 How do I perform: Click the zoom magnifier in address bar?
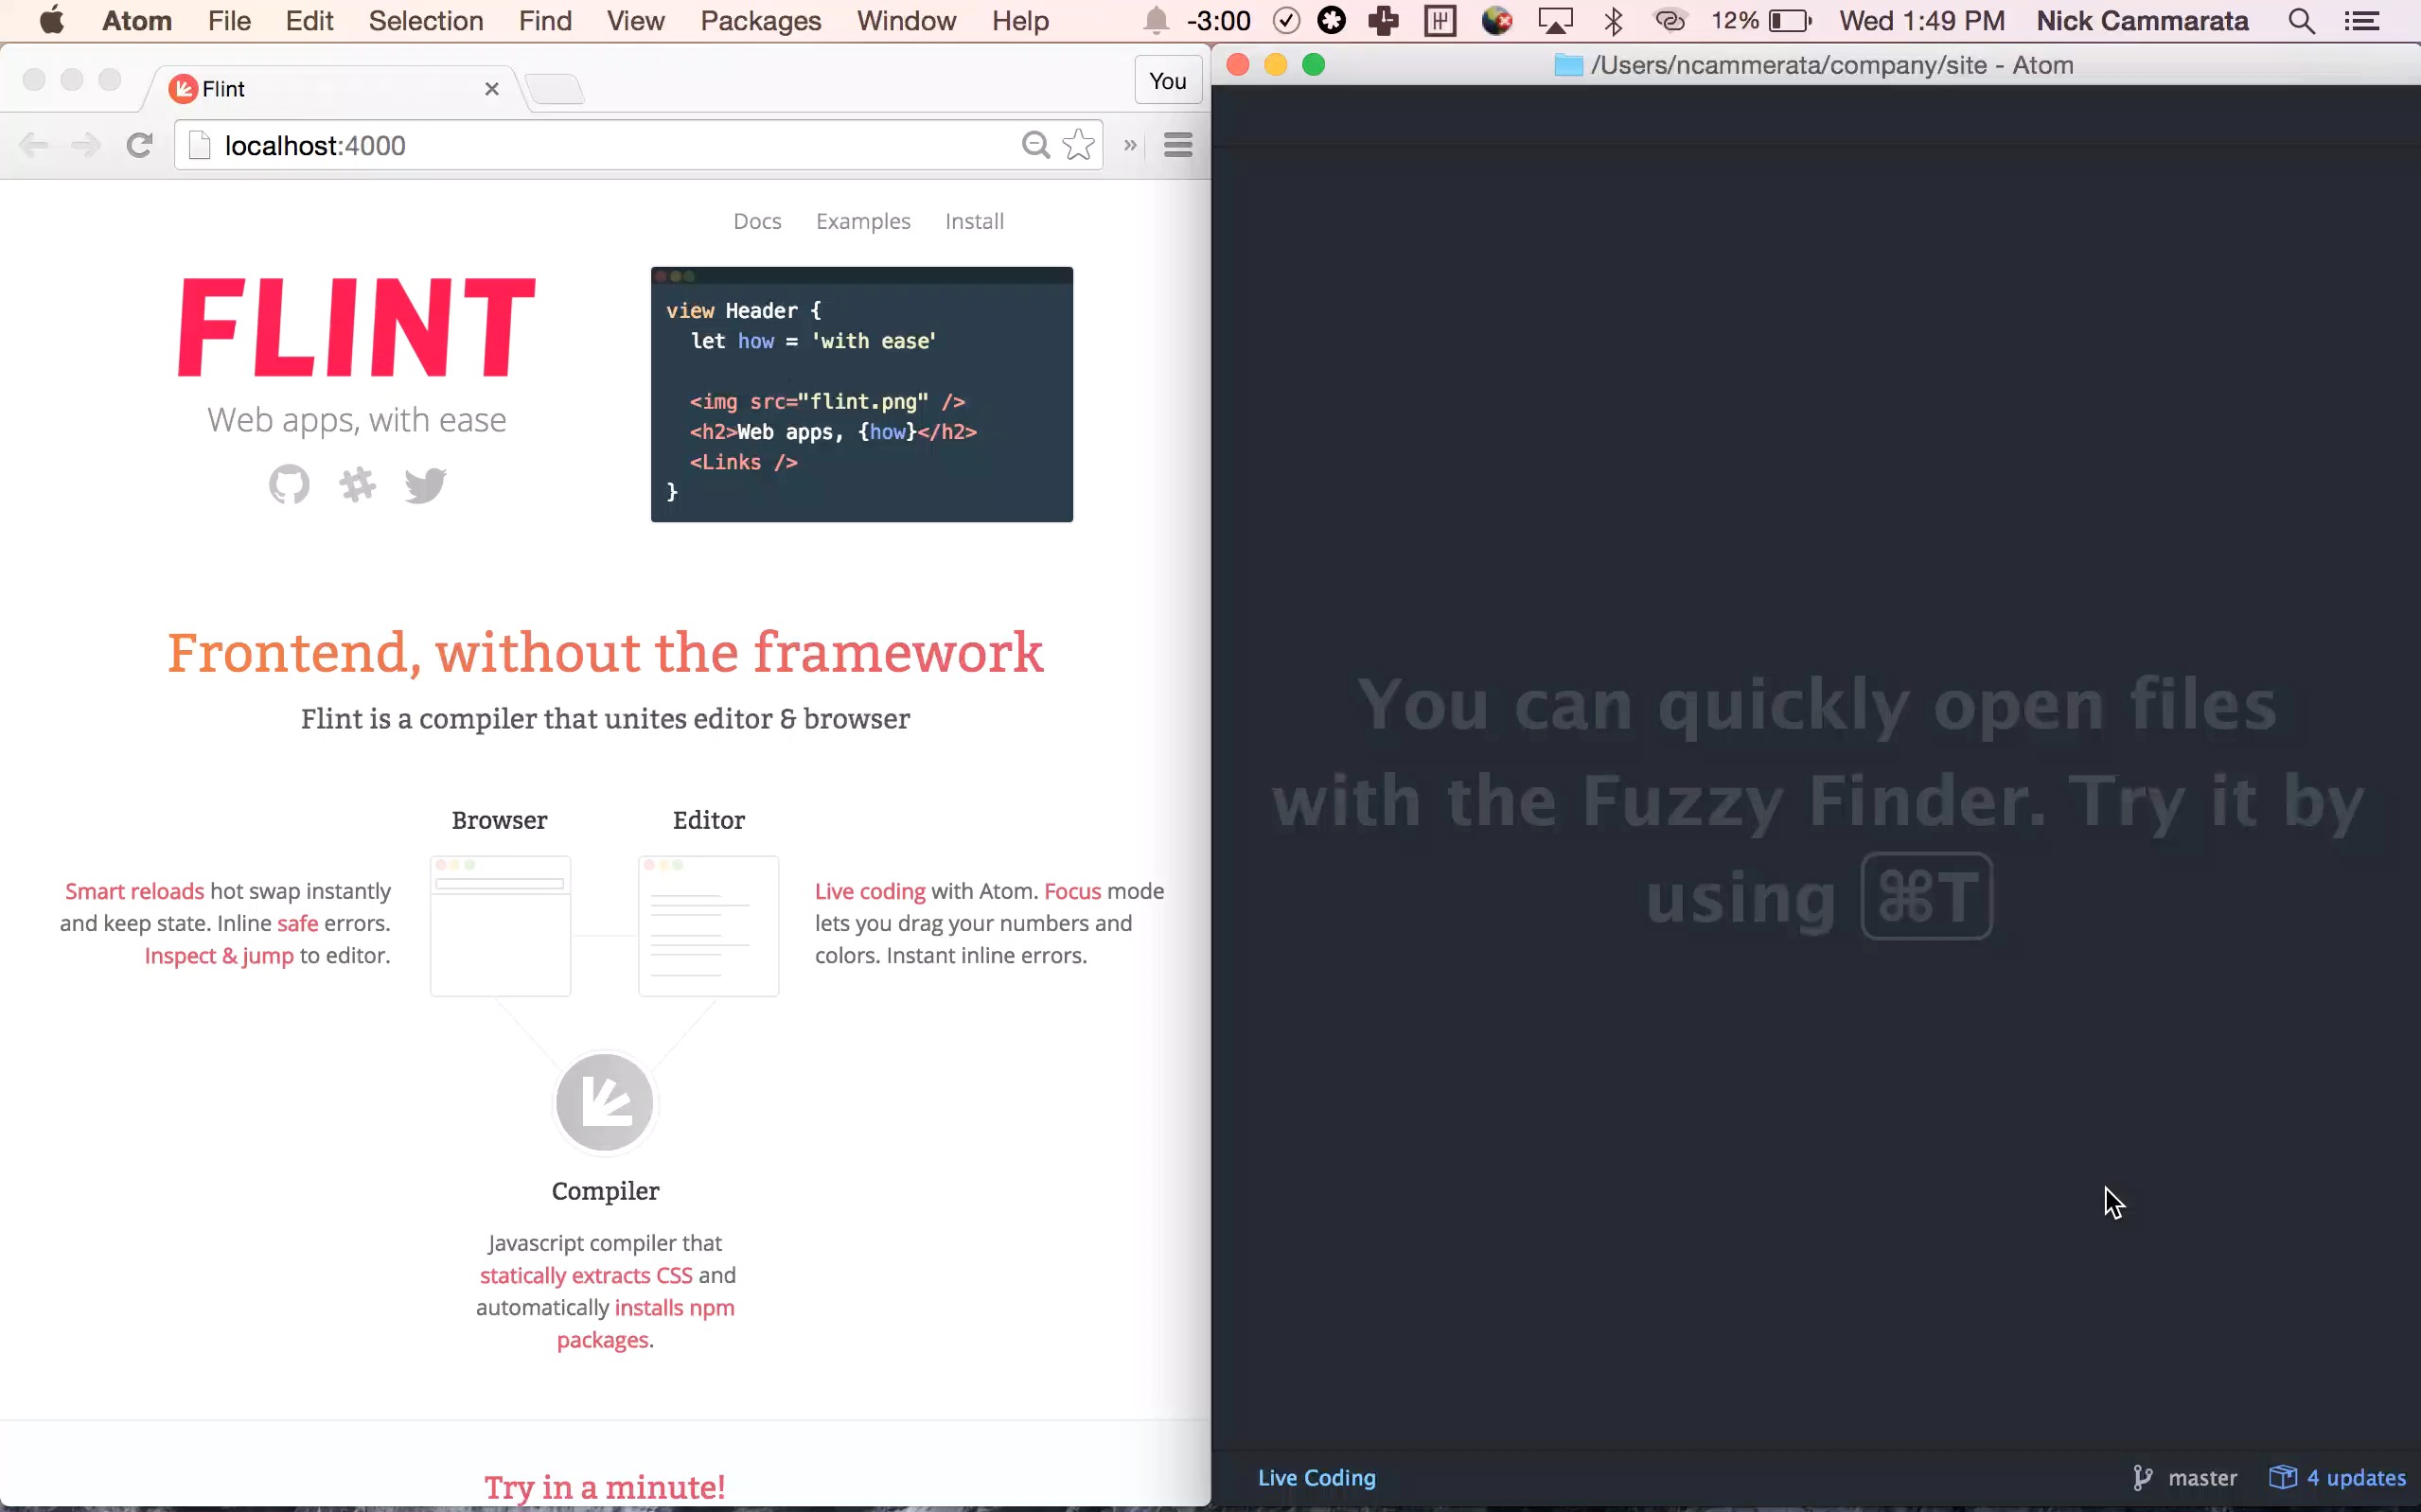click(1035, 145)
